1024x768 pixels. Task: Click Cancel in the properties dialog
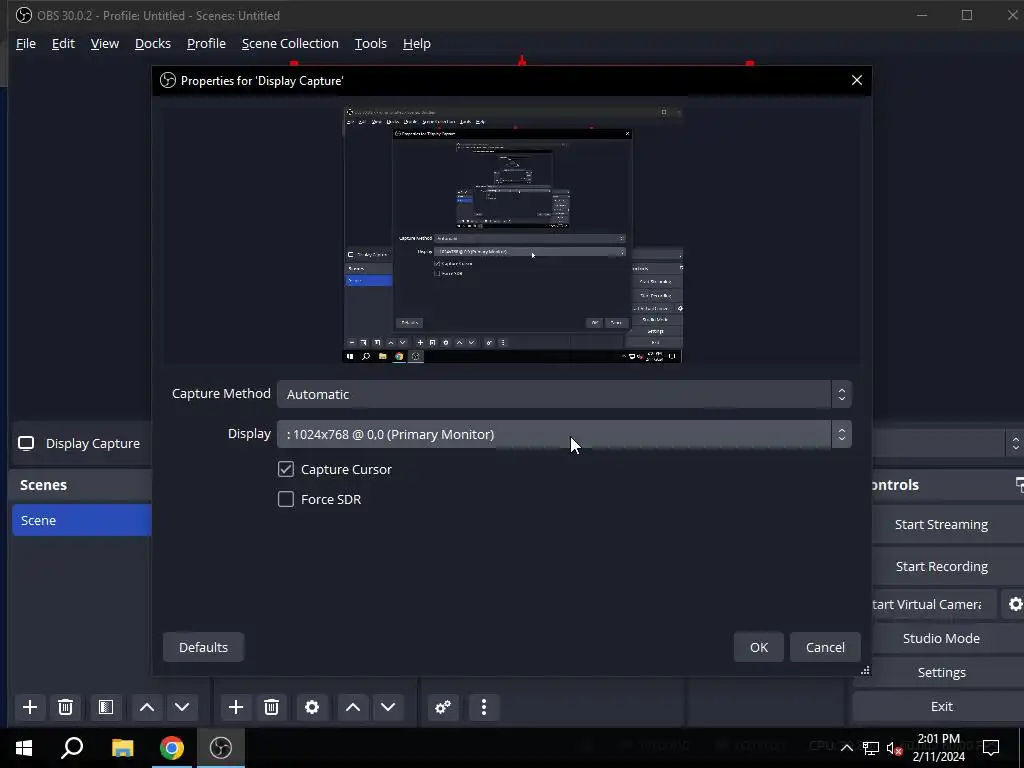[825, 647]
